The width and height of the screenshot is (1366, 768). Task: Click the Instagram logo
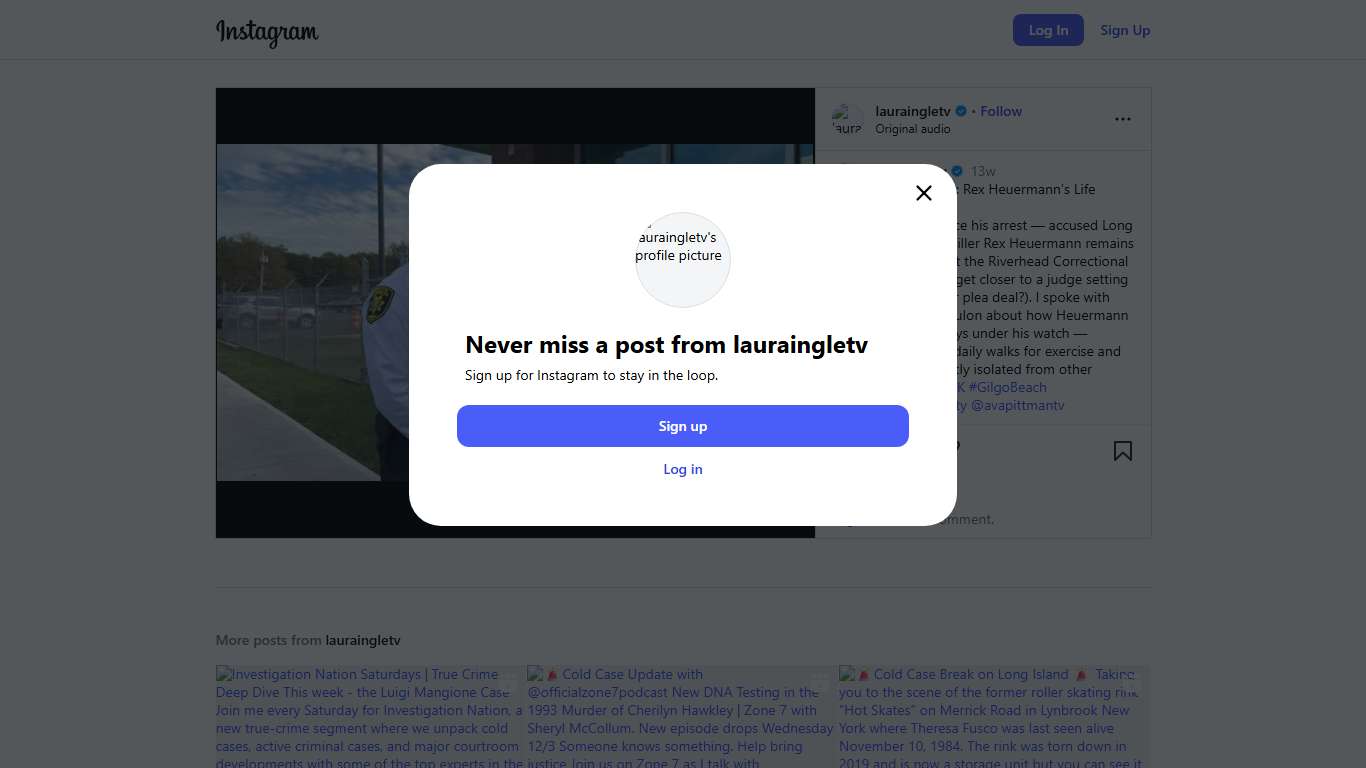267,32
